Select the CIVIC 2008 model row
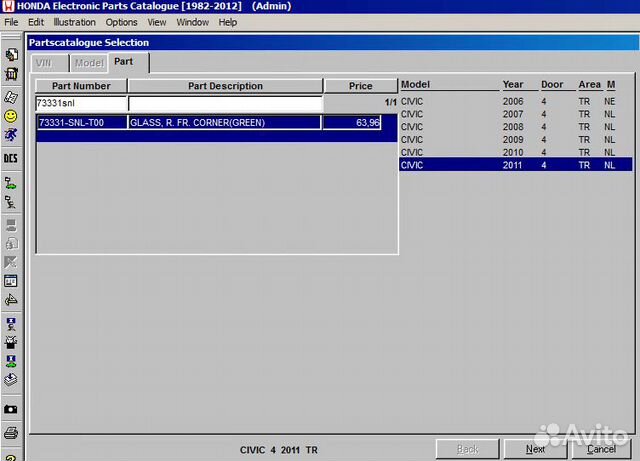This screenshot has height=461, width=640. pos(516,127)
